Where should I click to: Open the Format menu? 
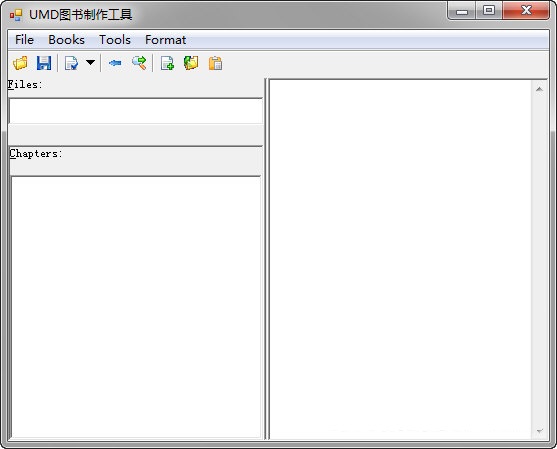coord(166,40)
